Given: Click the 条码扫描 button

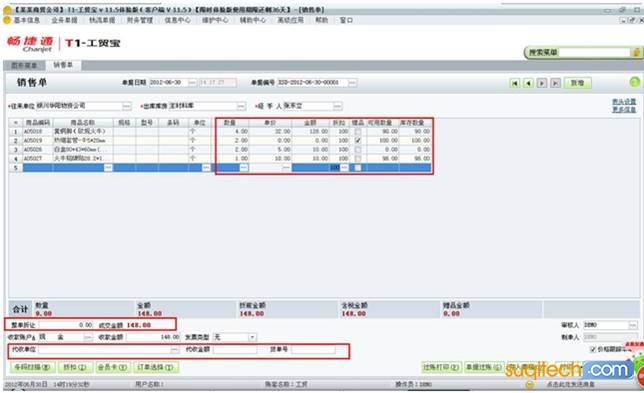Looking at the screenshot, I should (32, 367).
